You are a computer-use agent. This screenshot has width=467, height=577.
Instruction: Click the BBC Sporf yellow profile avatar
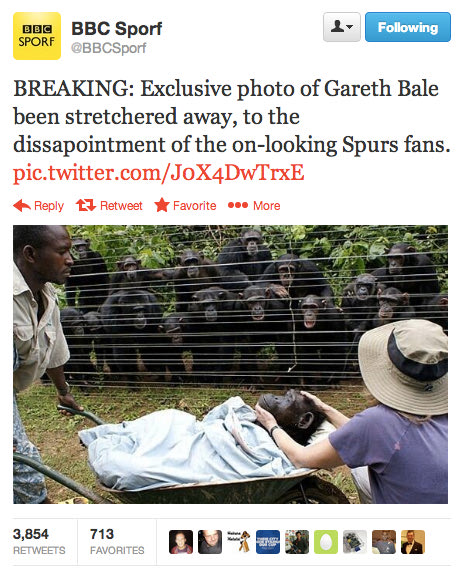click(x=37, y=36)
